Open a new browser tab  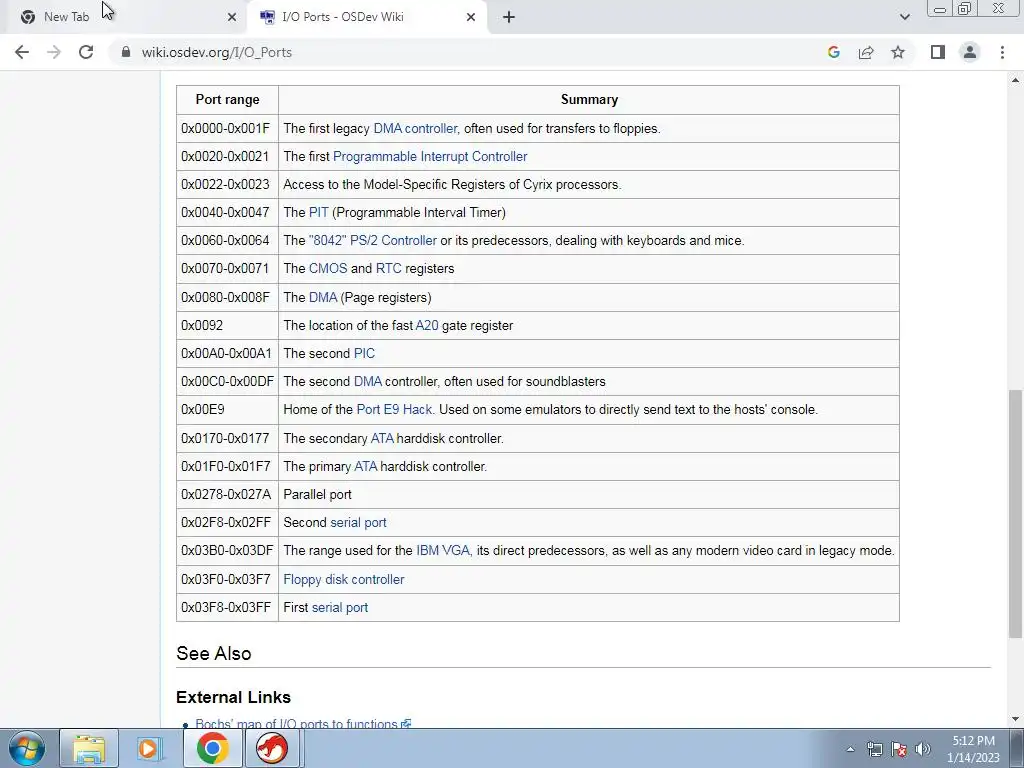pyautogui.click(x=509, y=17)
